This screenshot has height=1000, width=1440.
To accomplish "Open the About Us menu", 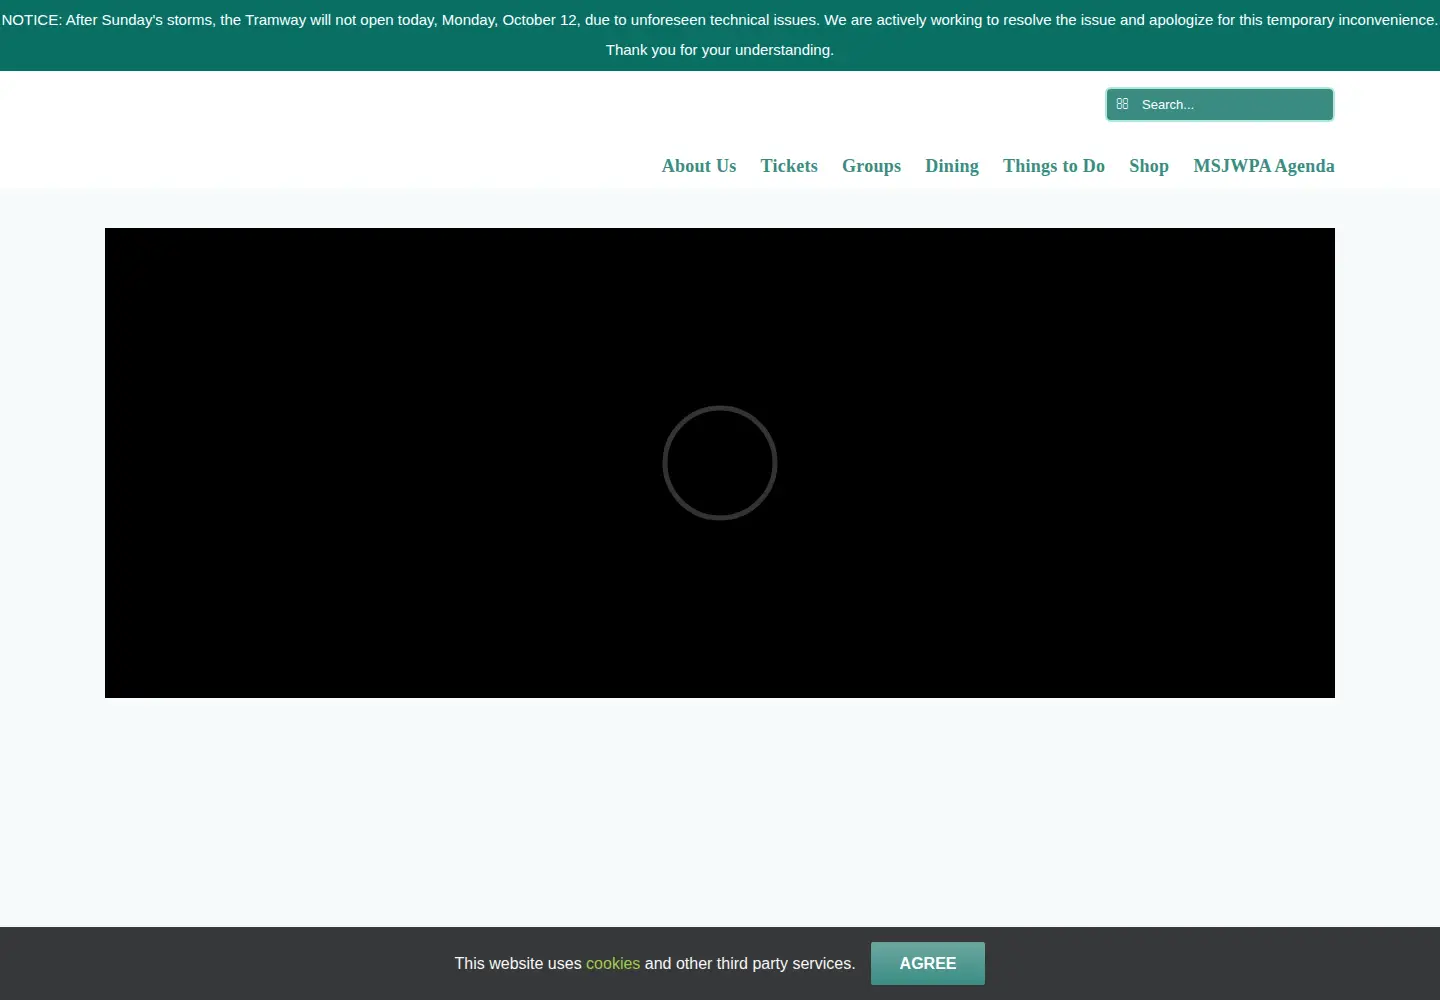I will tap(699, 166).
